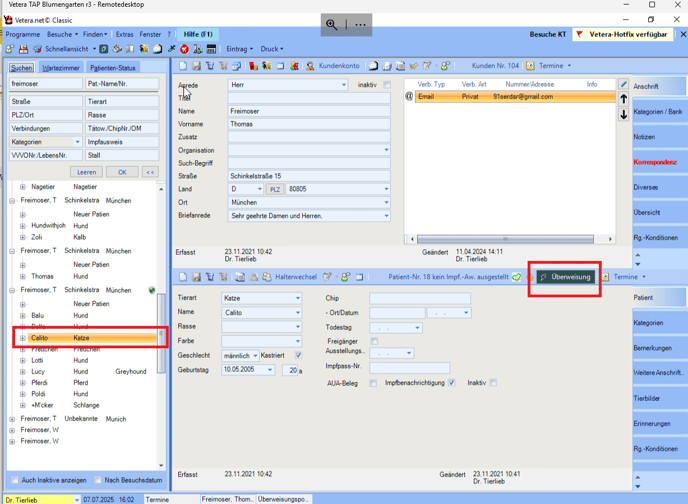Expand the Freimoser, T Unbekannte Munich node
The height and width of the screenshot is (504, 688).
12,419
